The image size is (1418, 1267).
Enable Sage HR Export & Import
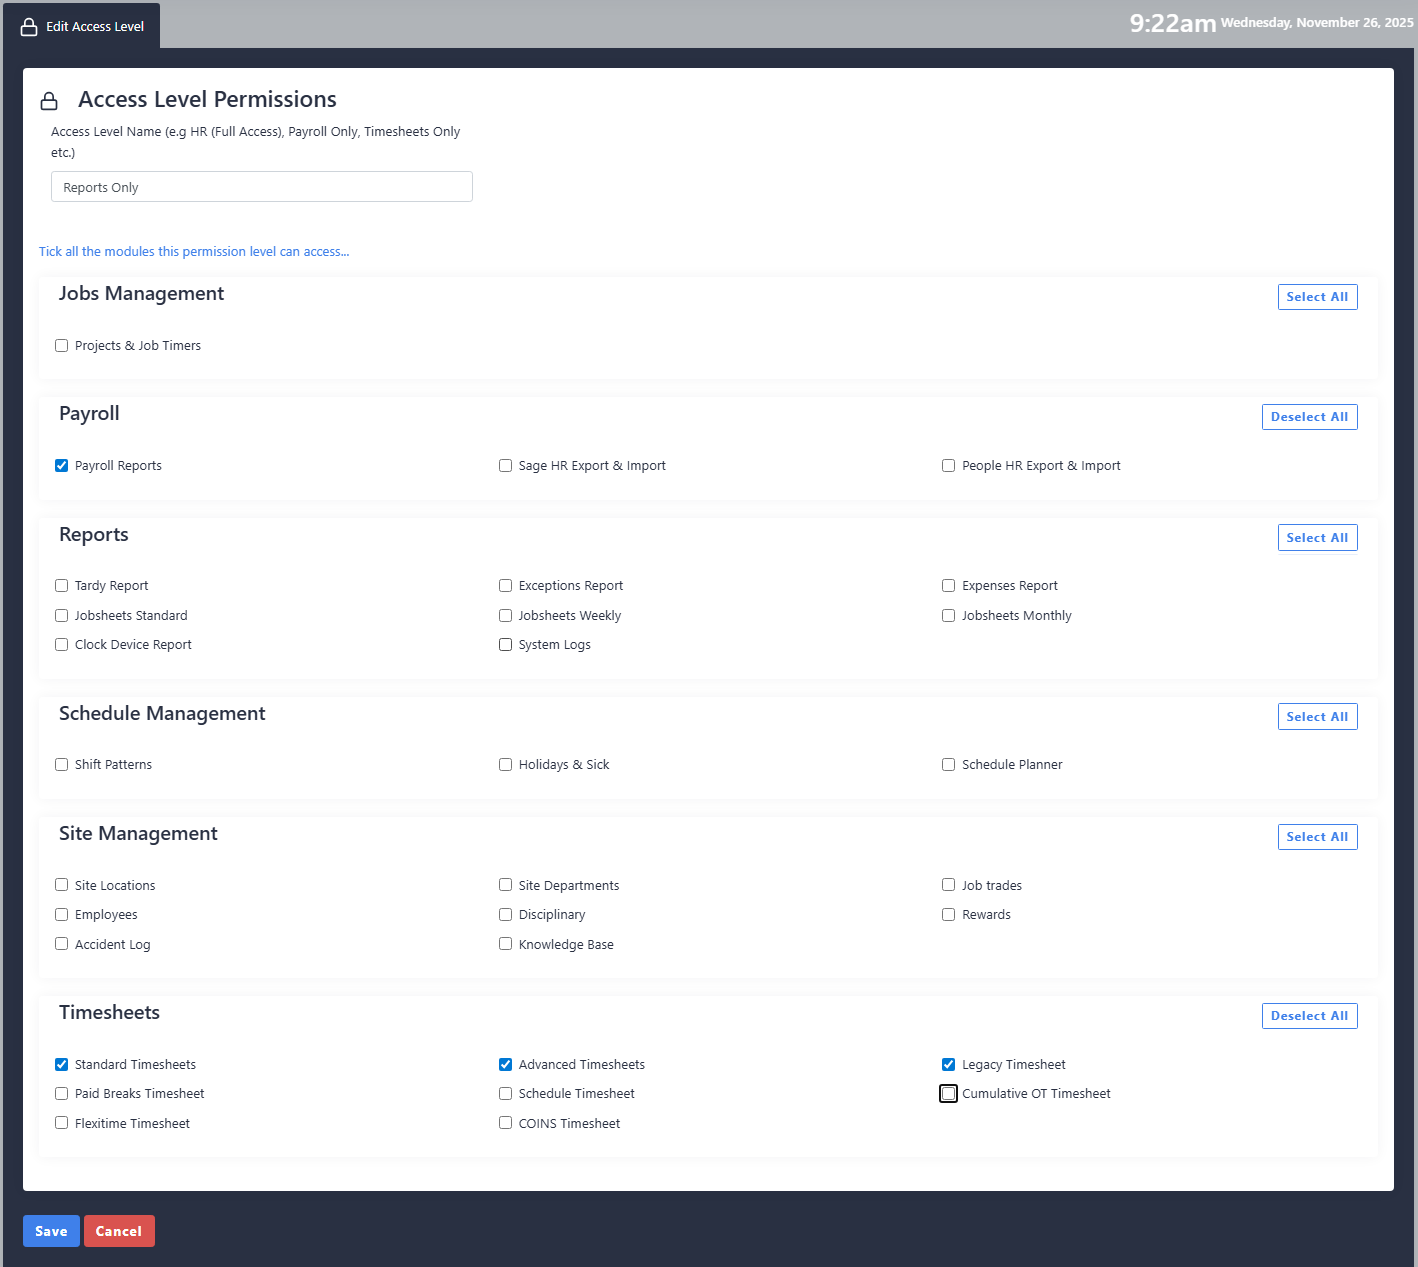506,466
